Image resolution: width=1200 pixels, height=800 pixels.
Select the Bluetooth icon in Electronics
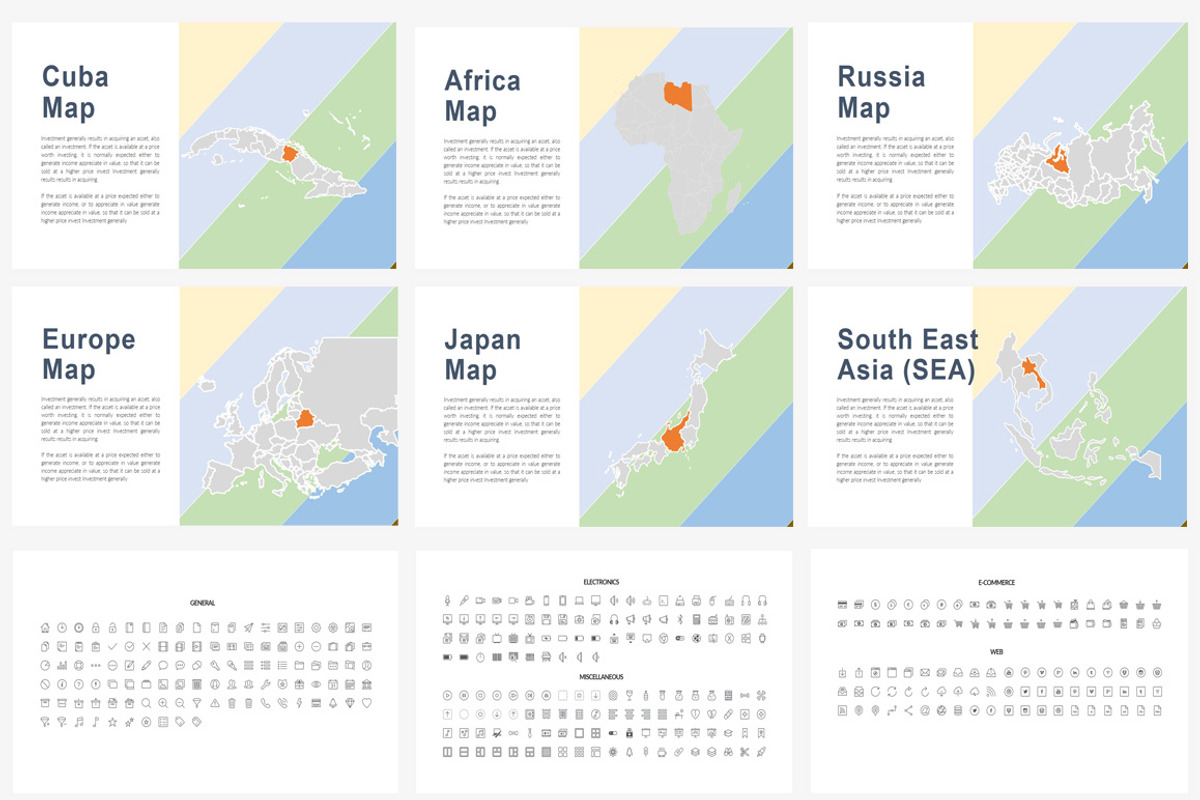tap(680, 619)
